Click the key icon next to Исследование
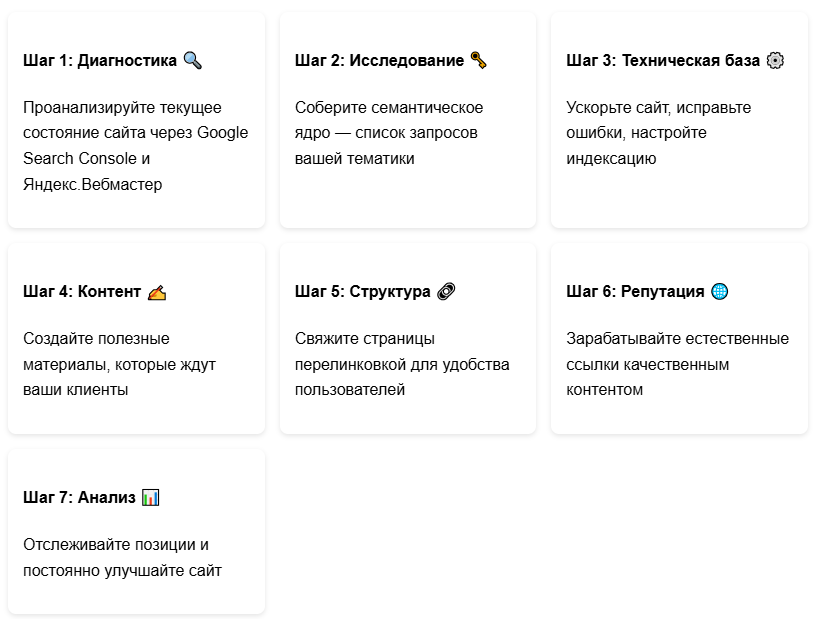This screenshot has height=619, width=815. [478, 60]
